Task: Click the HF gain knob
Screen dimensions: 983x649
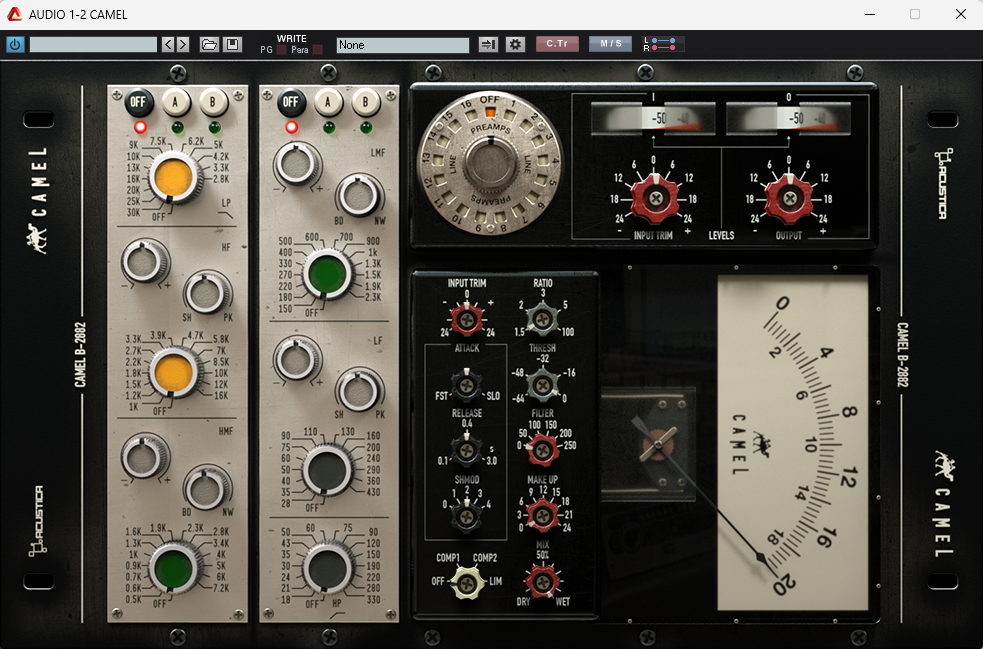Action: [x=145, y=261]
